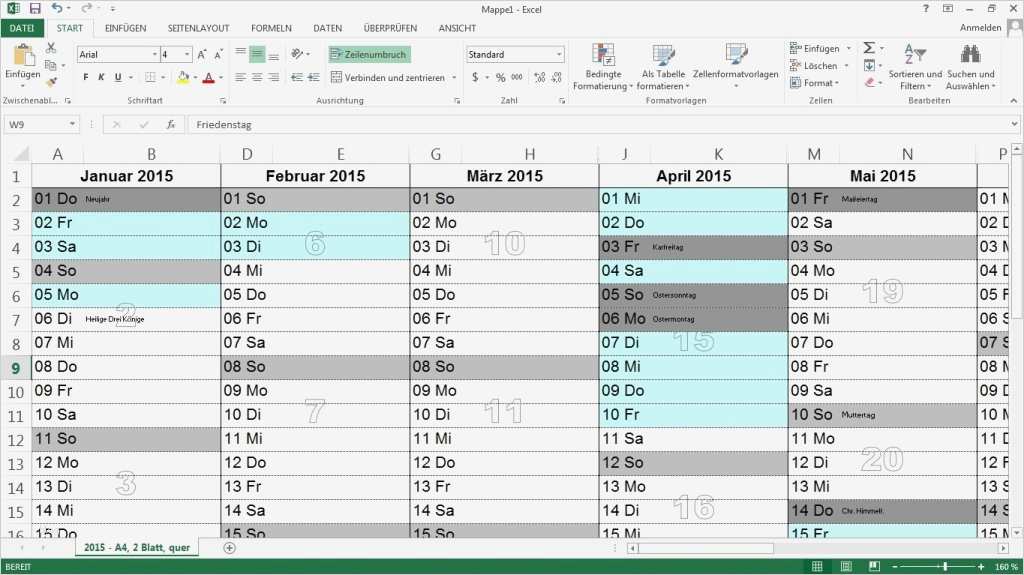Toggle middle vertical alignment
Viewport: 1024px width, 575px height.
pyautogui.click(x=257, y=54)
